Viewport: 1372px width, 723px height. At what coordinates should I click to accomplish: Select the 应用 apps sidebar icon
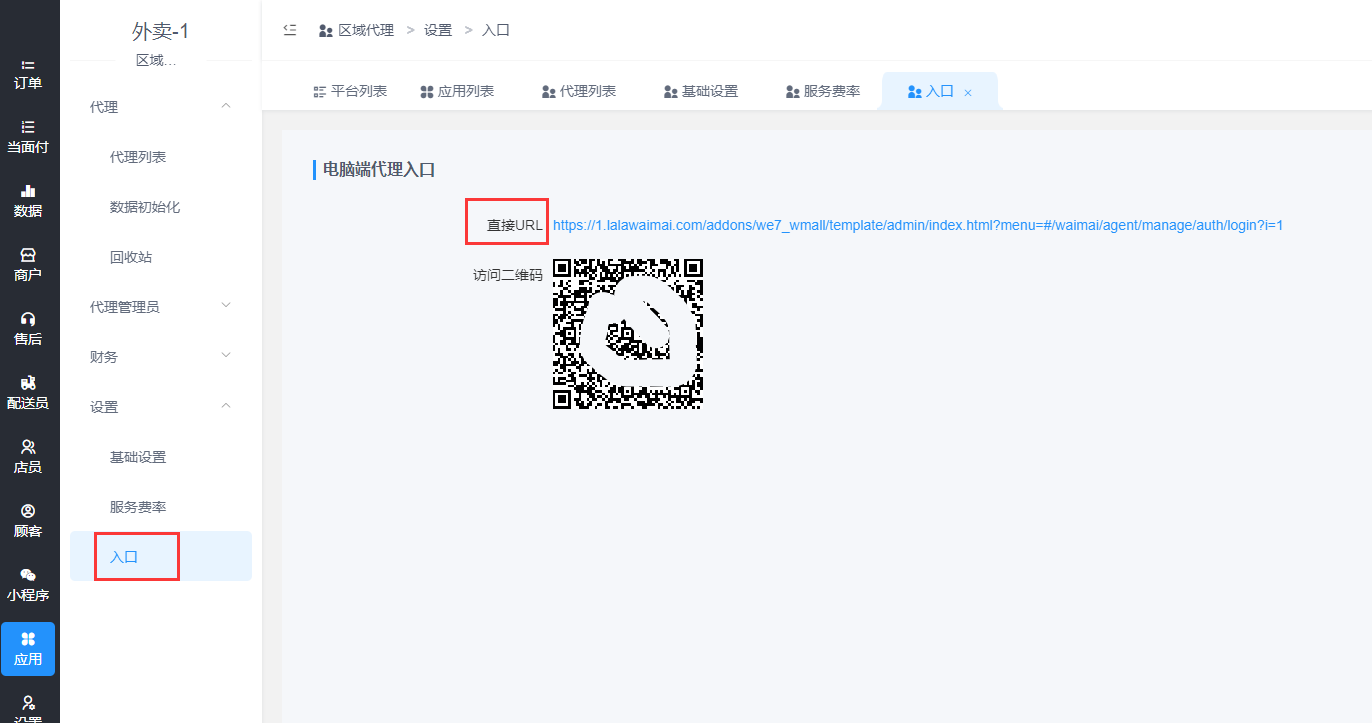click(x=28, y=639)
